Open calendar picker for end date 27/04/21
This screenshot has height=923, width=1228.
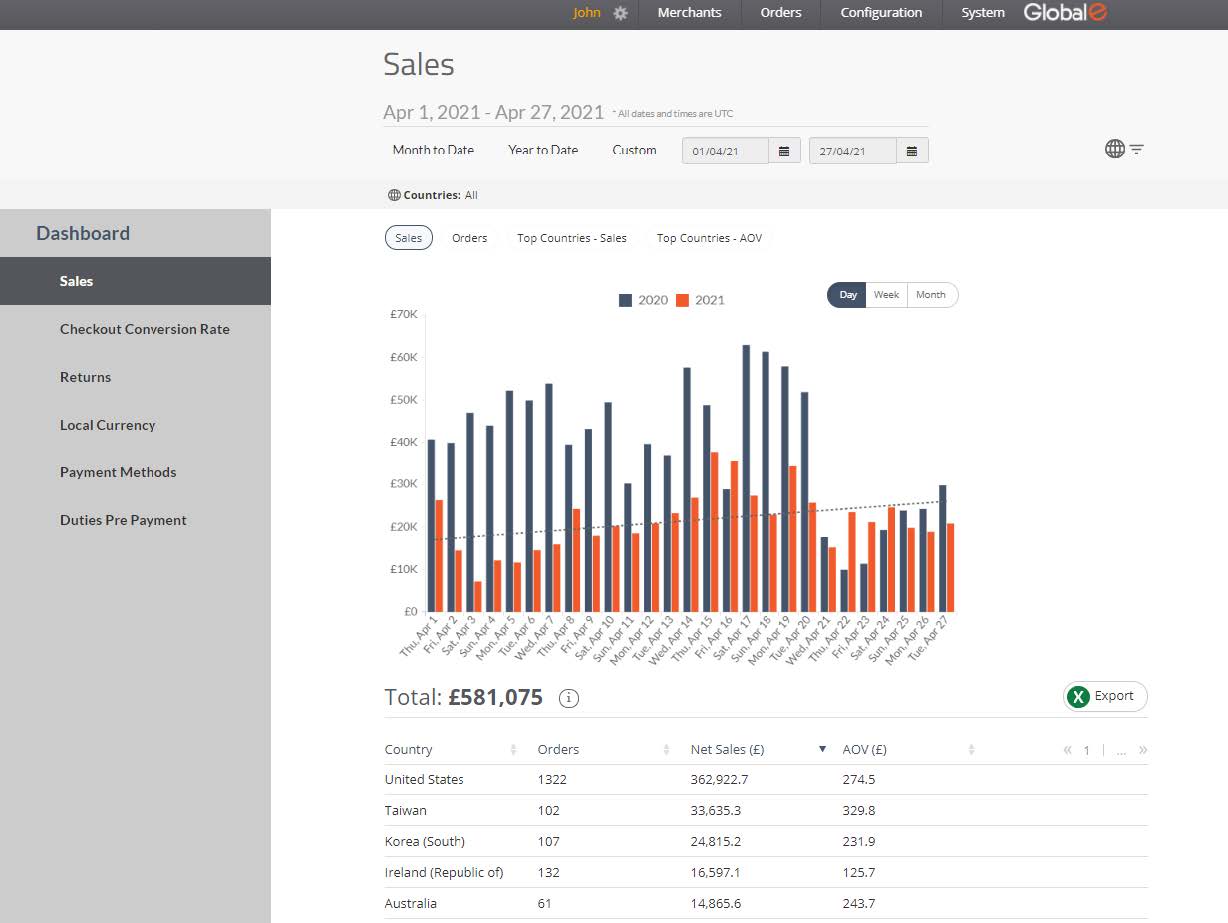(912, 151)
